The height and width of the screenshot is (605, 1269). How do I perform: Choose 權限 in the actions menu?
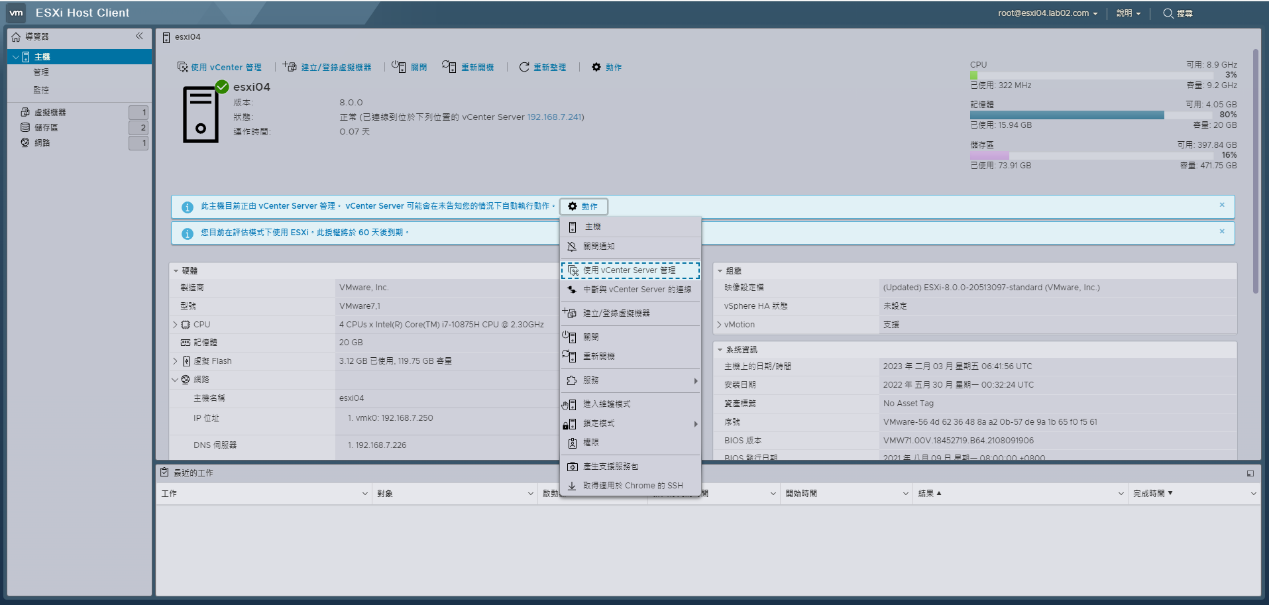pos(630,442)
